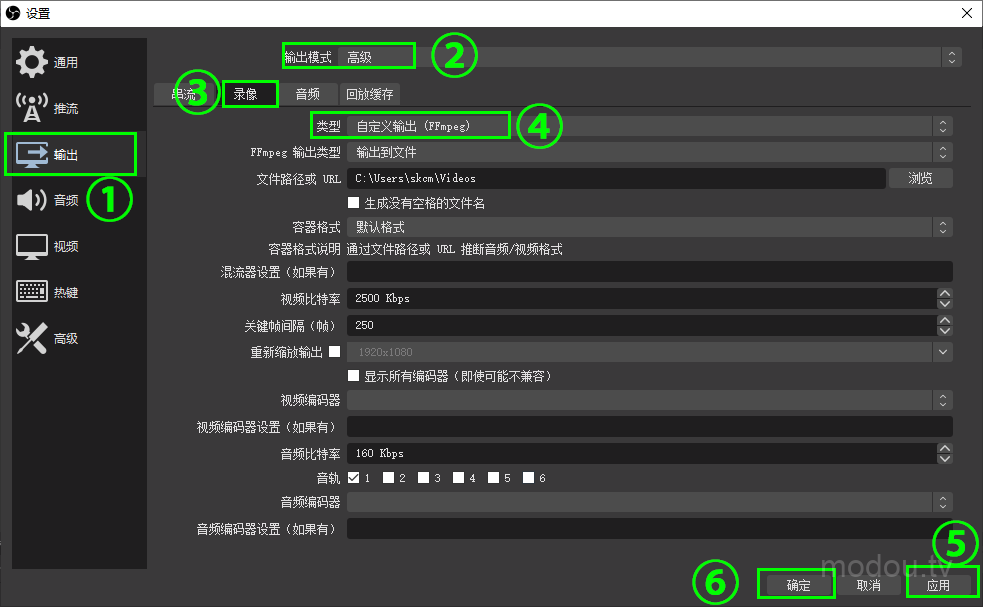The height and width of the screenshot is (607, 983).
Task: Click the Advanced (高级) tools icon
Action: (32, 338)
